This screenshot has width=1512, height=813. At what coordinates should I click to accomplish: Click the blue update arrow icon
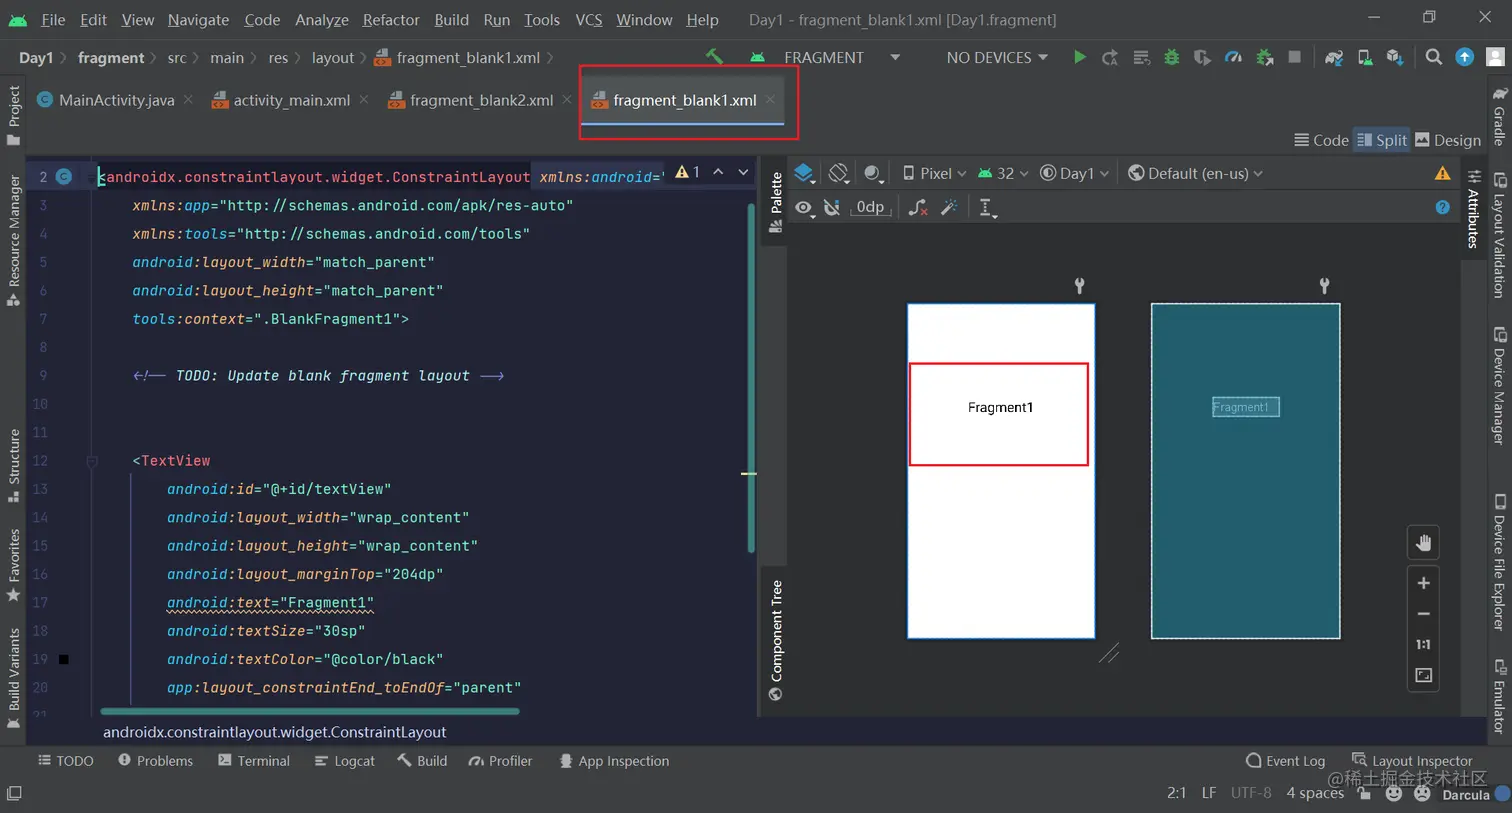tap(1465, 57)
